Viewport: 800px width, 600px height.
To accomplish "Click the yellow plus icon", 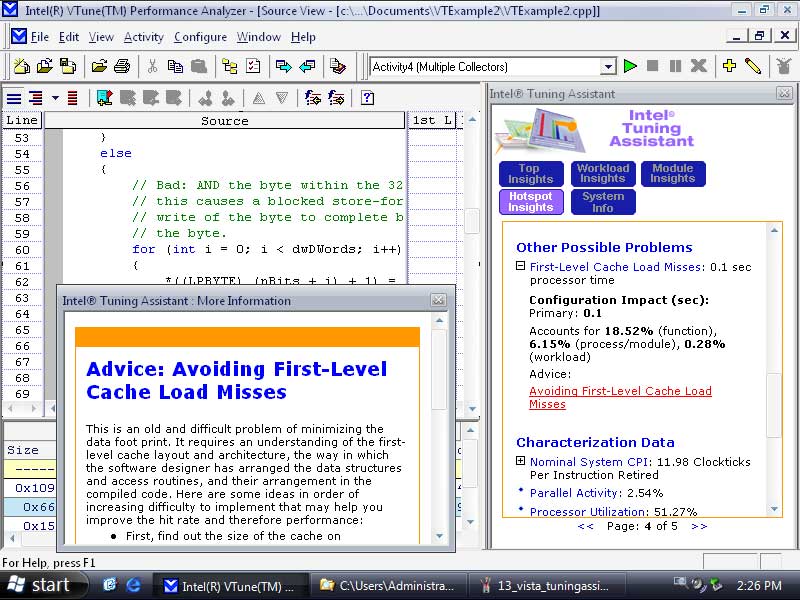I will click(730, 66).
